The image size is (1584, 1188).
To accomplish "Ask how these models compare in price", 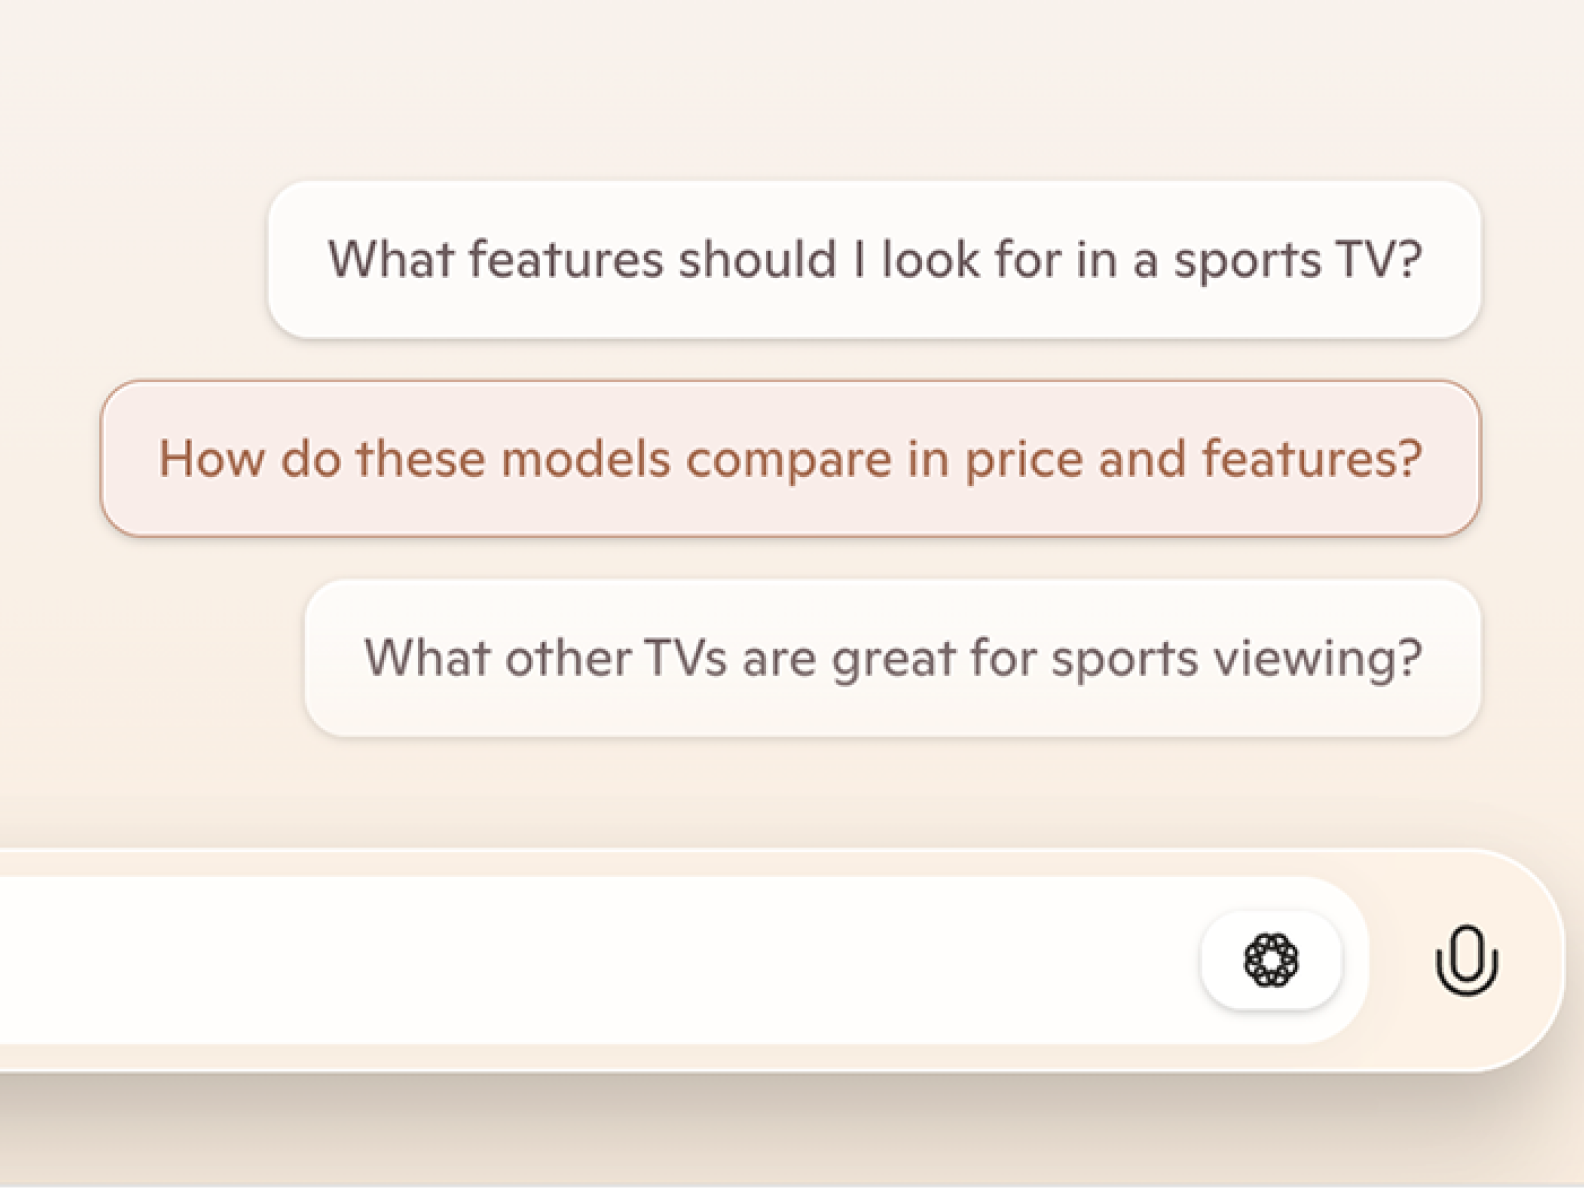I will [x=790, y=459].
